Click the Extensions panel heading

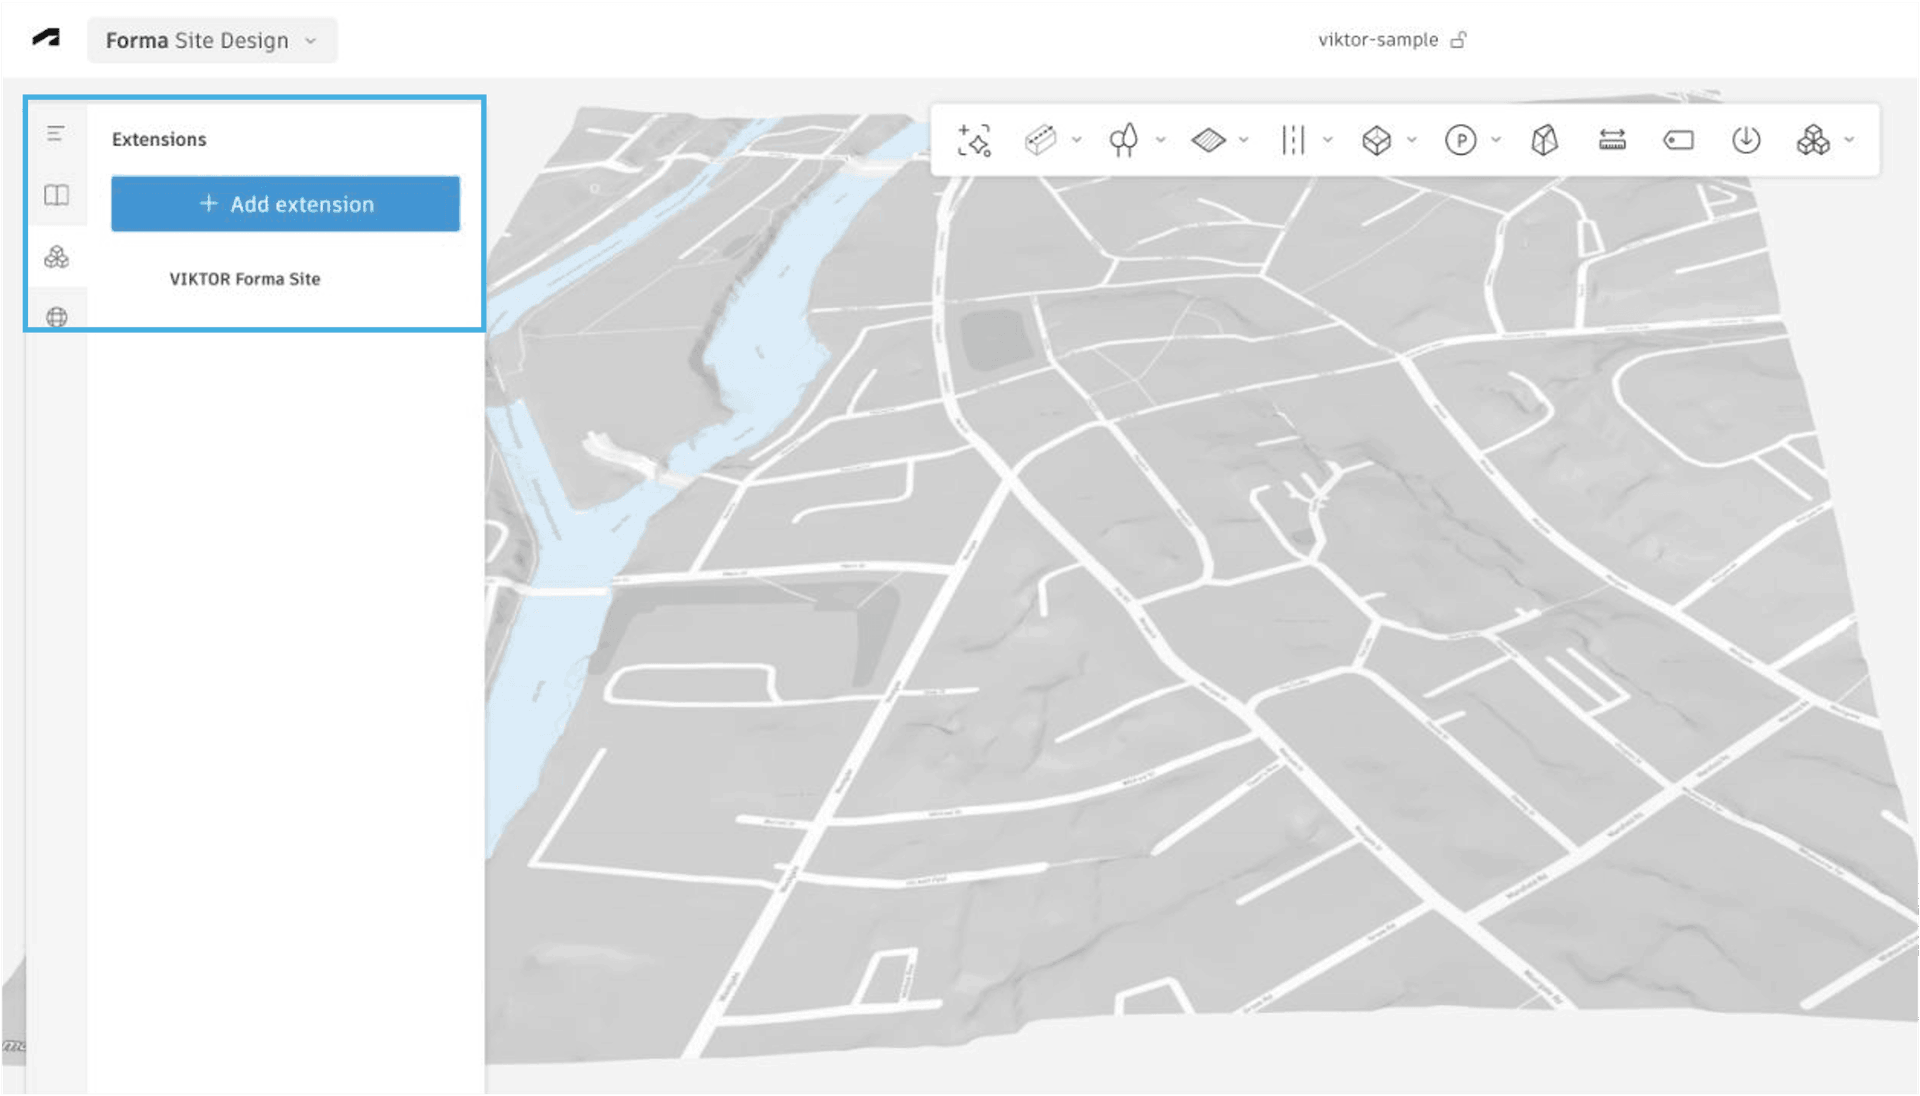(159, 139)
